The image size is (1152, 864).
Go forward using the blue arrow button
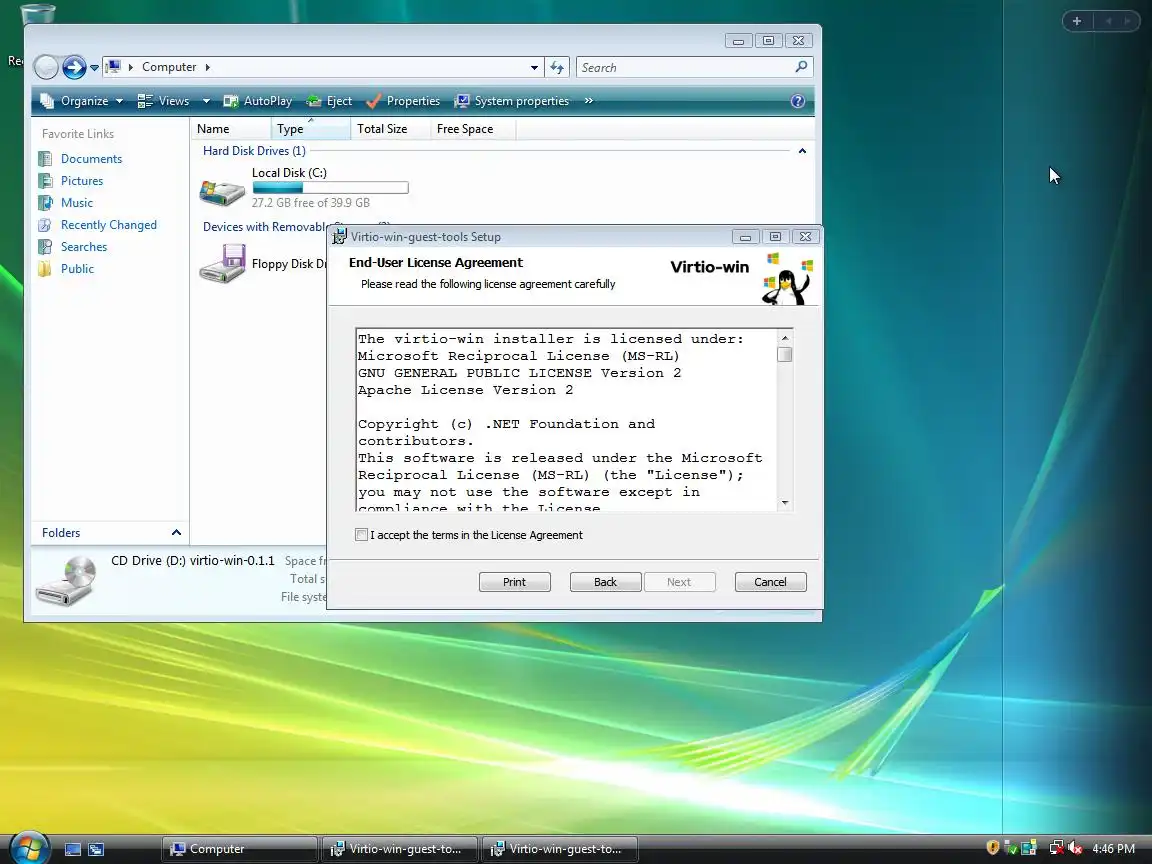coord(73,68)
